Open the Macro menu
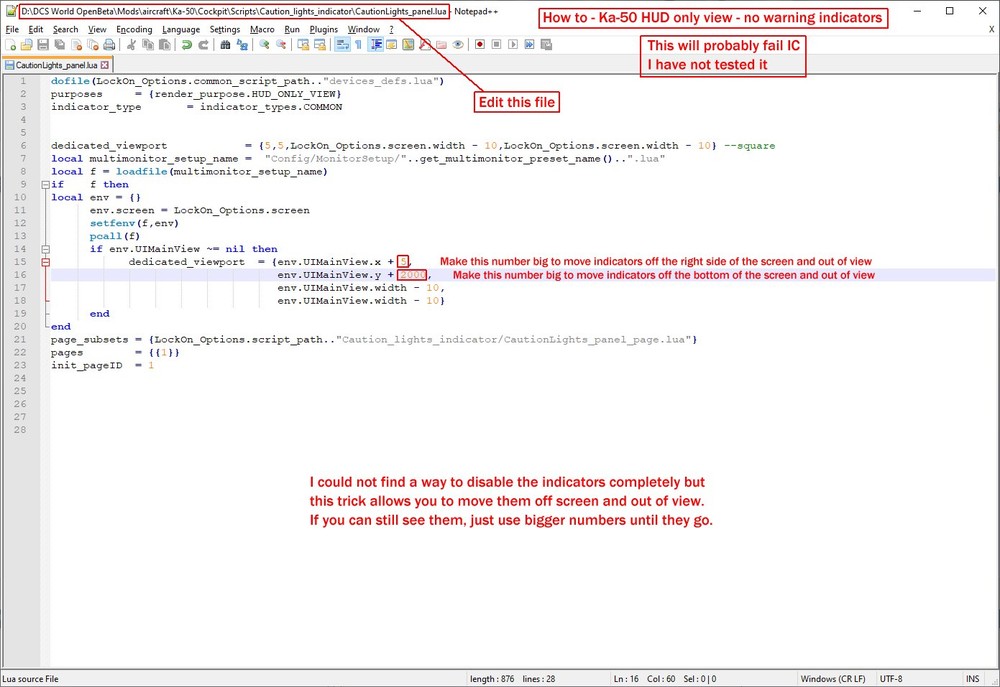The width and height of the screenshot is (1000, 687). click(261, 29)
